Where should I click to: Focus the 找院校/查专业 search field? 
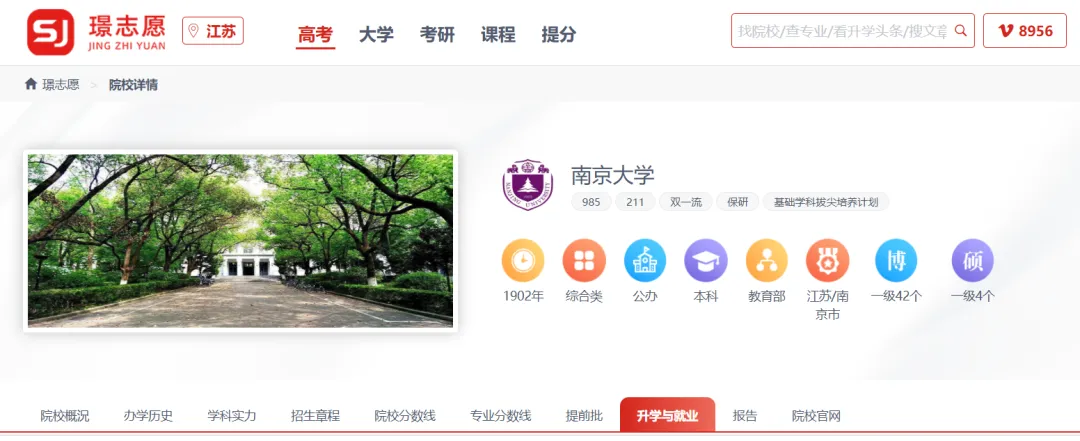tap(853, 31)
